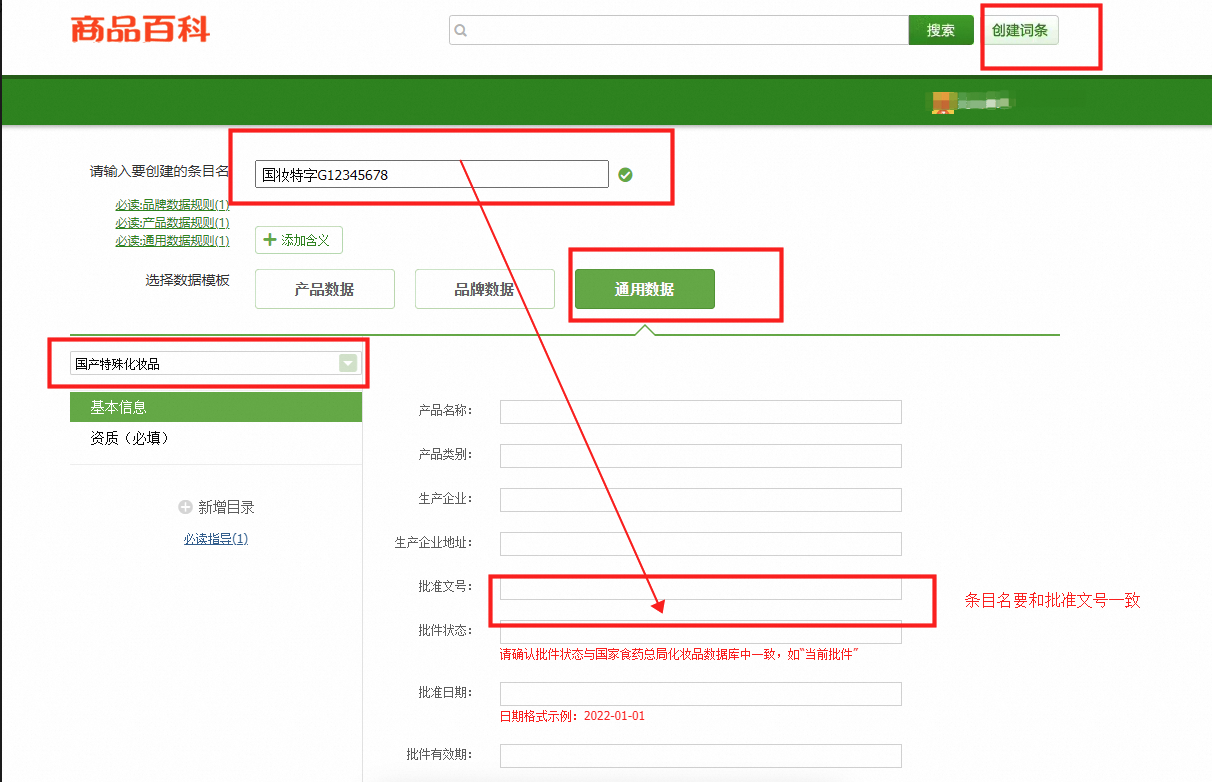
Task: Click the plus icon beside 添加含义
Action: pyautogui.click(x=269, y=240)
